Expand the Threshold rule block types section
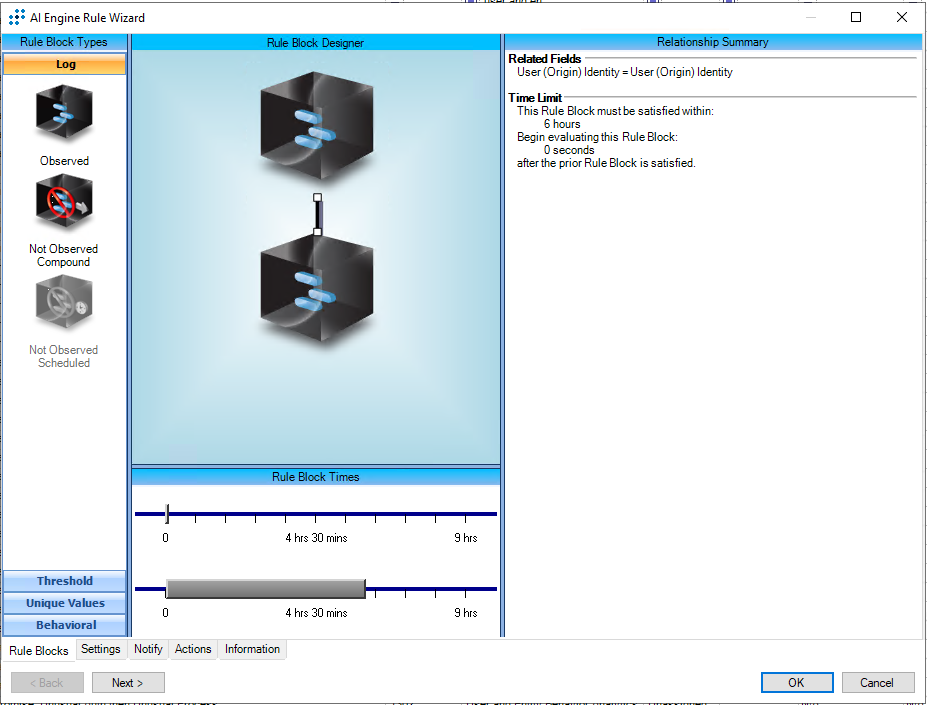The width and height of the screenshot is (927, 705). [x=65, y=581]
